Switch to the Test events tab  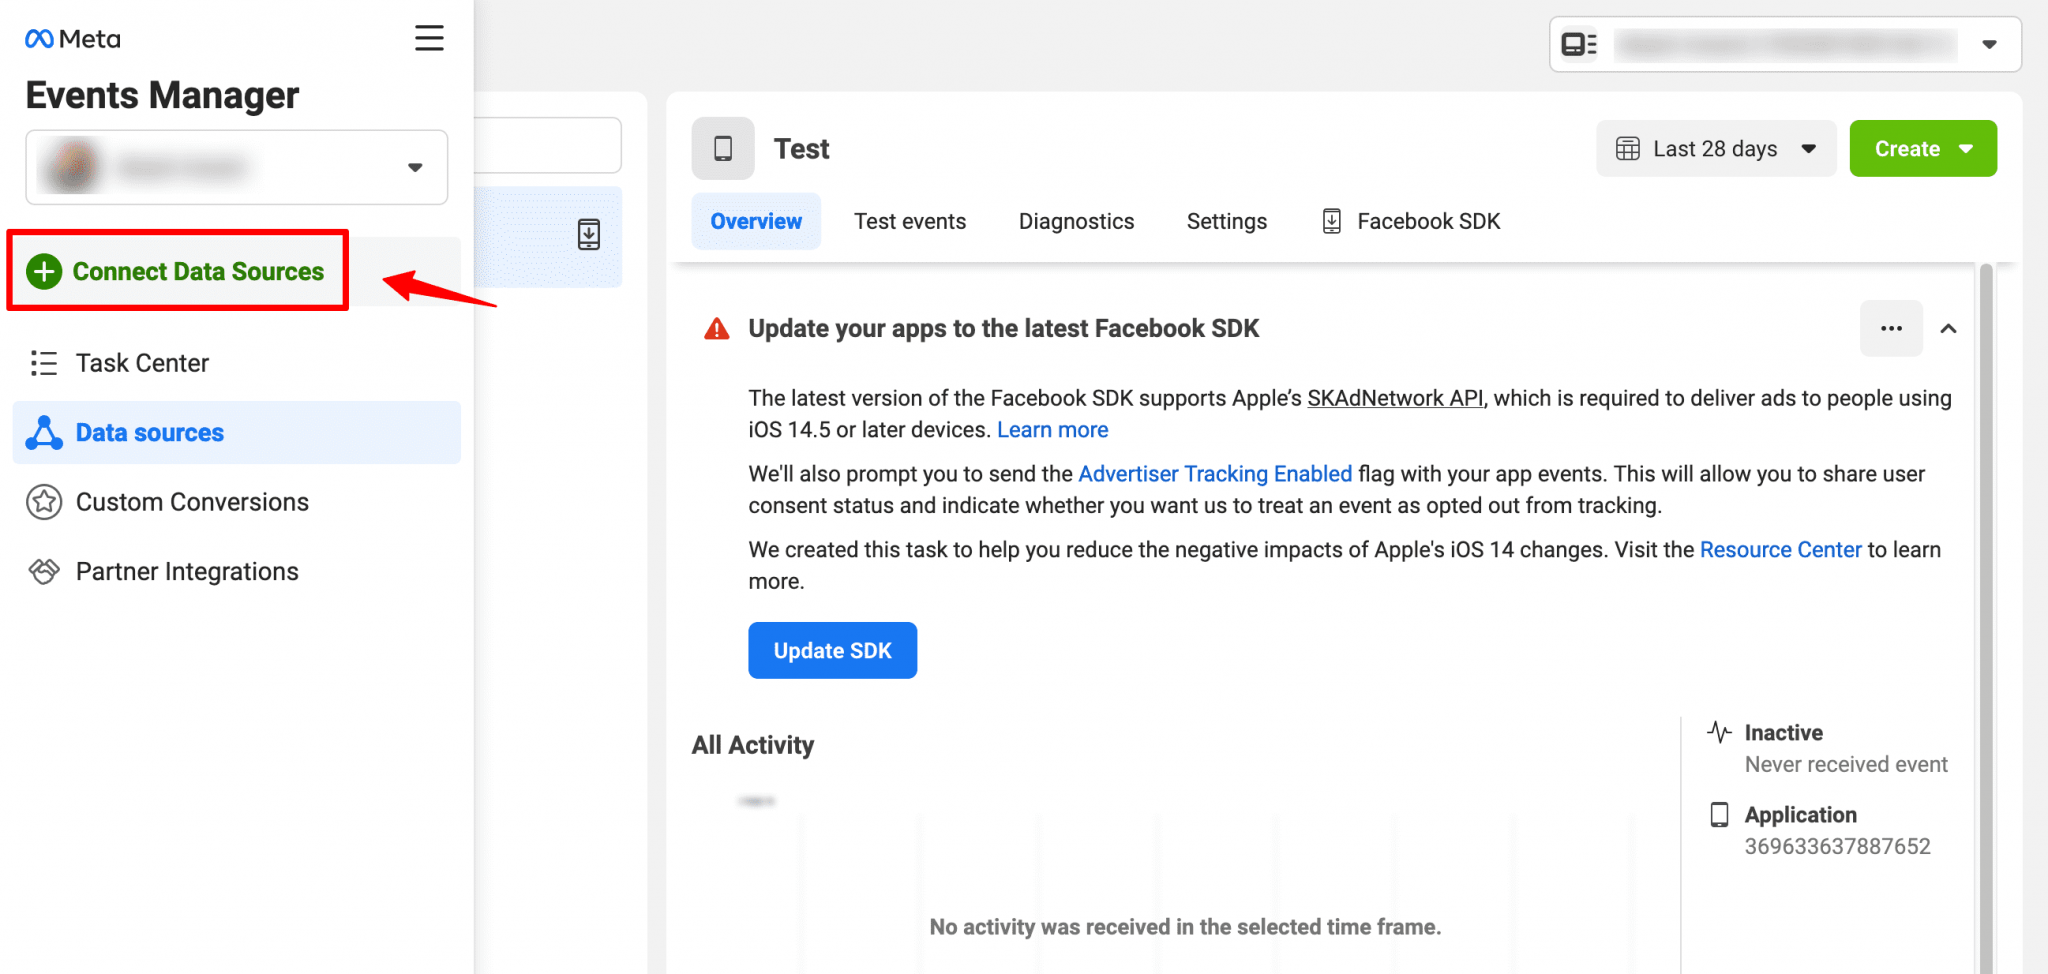910,221
